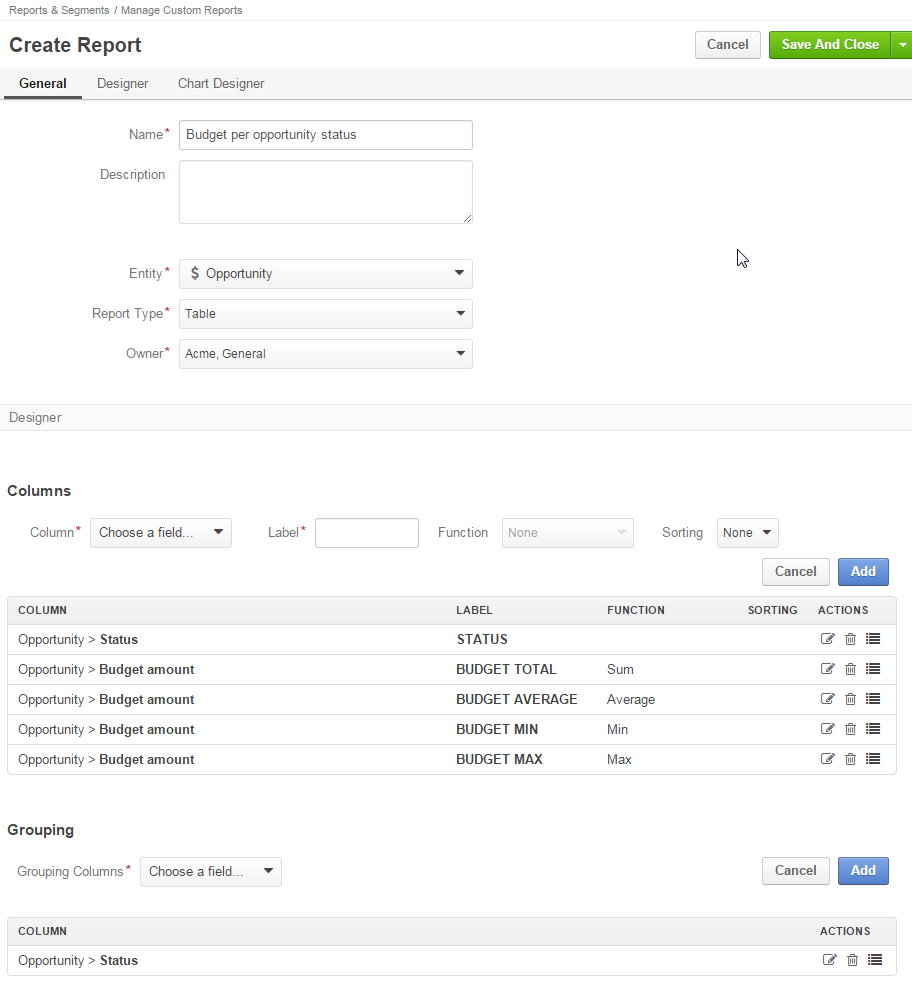
Task: Edit the BUDGET AVERAGE column row
Action: pyautogui.click(x=827, y=699)
